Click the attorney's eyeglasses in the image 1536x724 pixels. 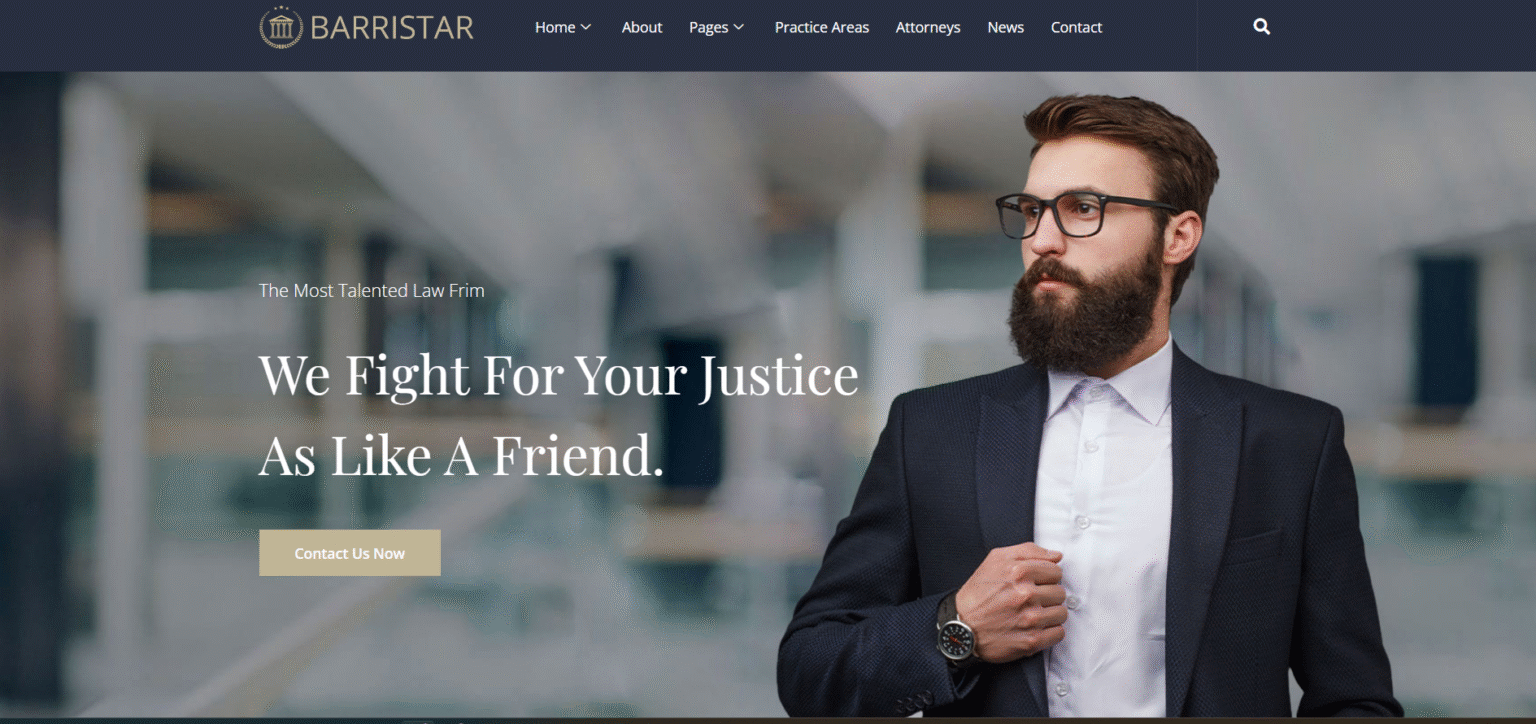point(1085,215)
